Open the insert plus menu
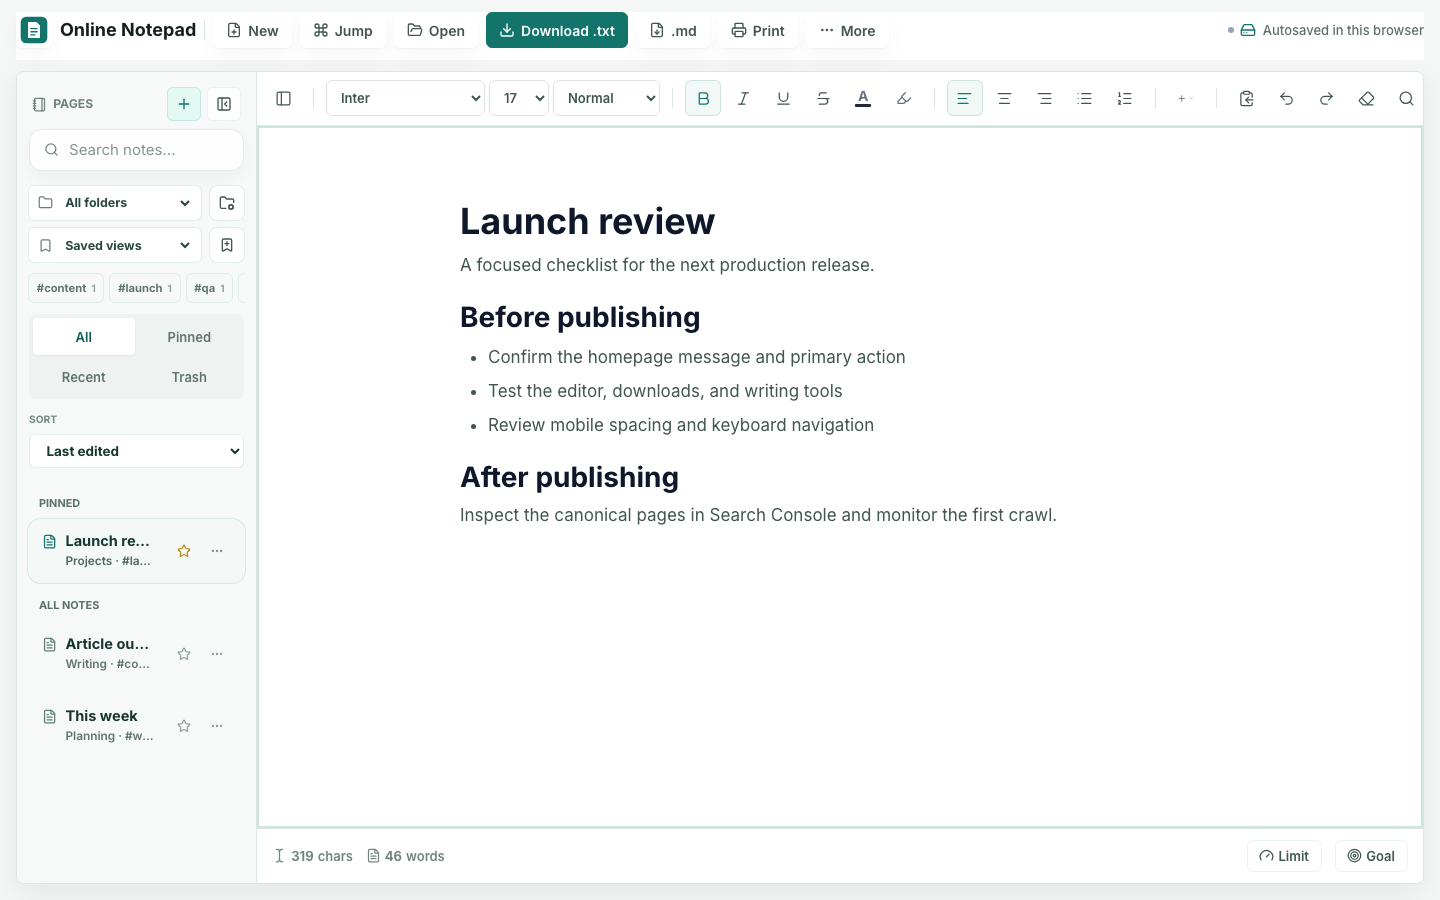 tap(1186, 98)
